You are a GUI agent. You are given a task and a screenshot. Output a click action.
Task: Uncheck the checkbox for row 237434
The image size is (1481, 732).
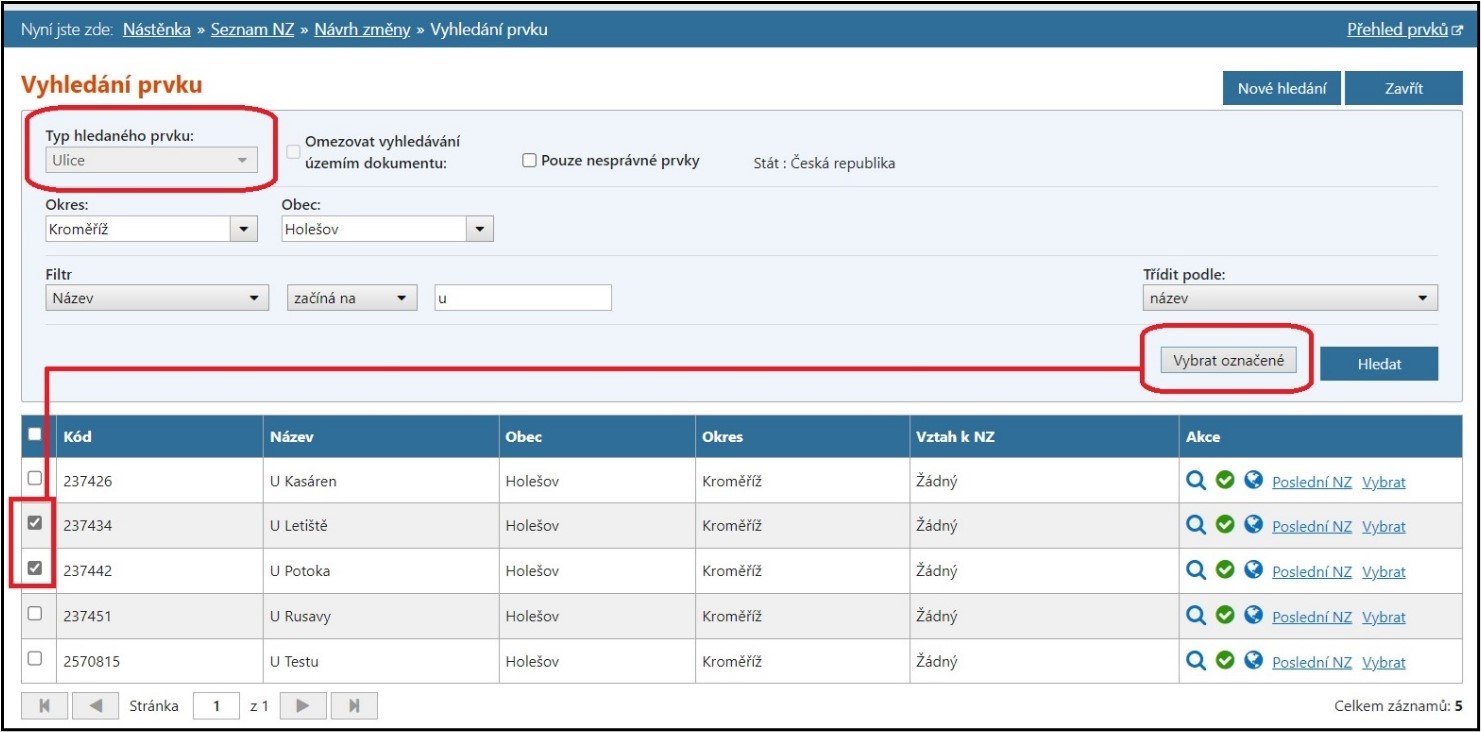[x=35, y=523]
